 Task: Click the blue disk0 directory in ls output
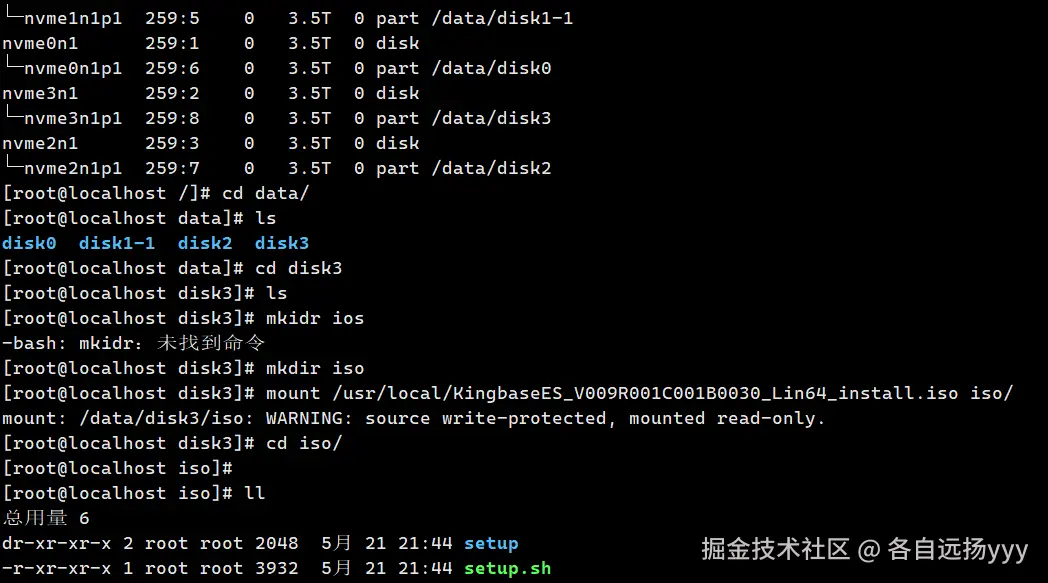point(29,243)
